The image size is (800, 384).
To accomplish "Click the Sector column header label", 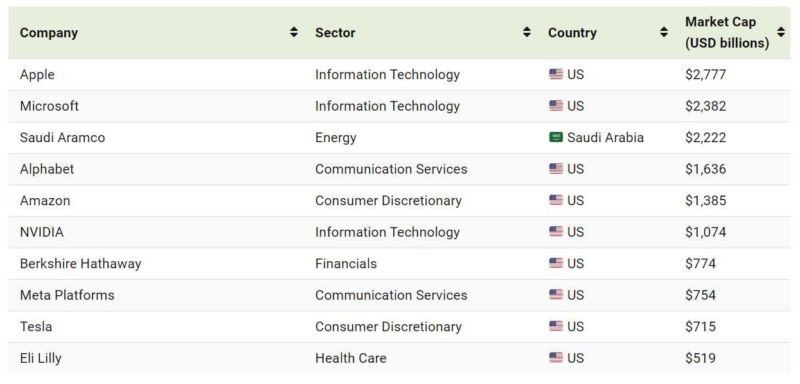I will (335, 33).
